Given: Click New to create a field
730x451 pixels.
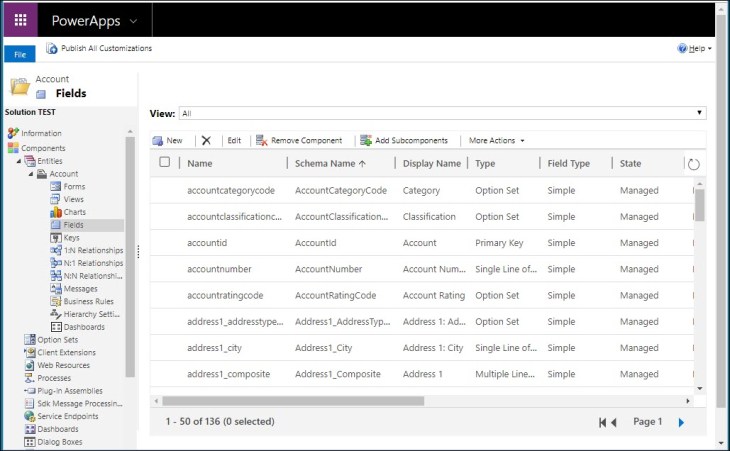Looking at the screenshot, I should (167, 141).
